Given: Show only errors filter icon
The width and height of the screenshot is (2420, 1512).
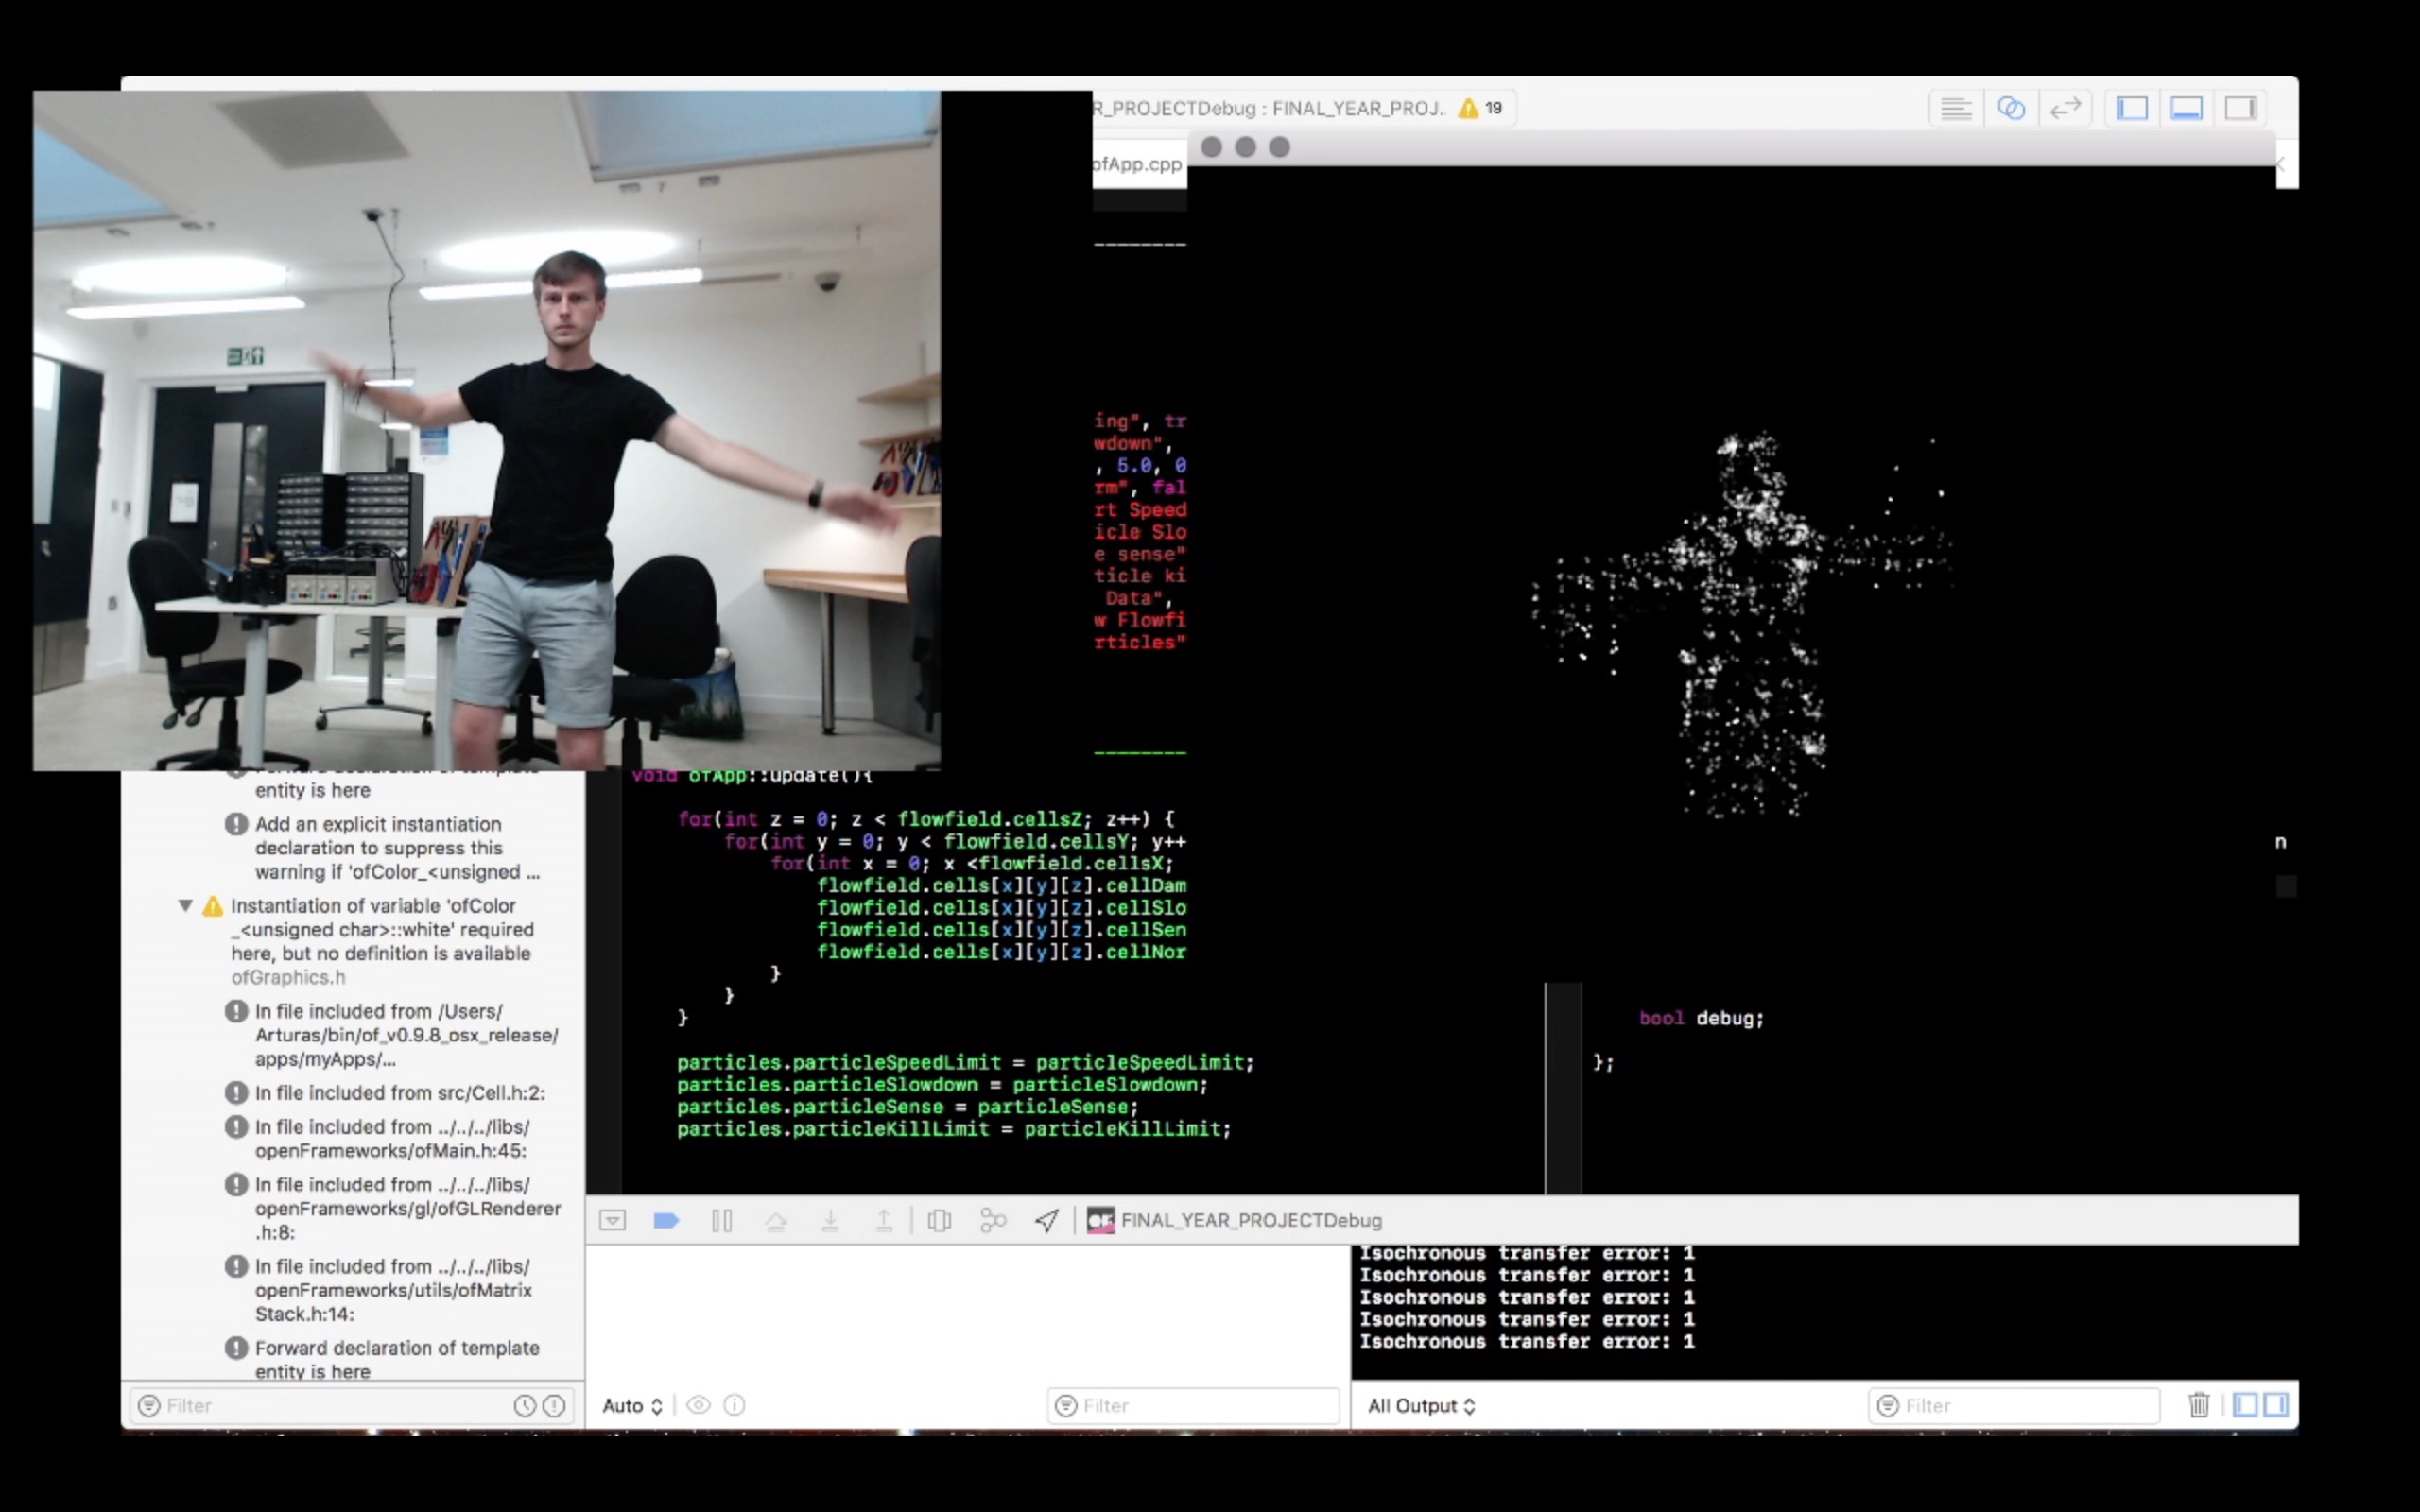Looking at the screenshot, I should click(554, 1405).
